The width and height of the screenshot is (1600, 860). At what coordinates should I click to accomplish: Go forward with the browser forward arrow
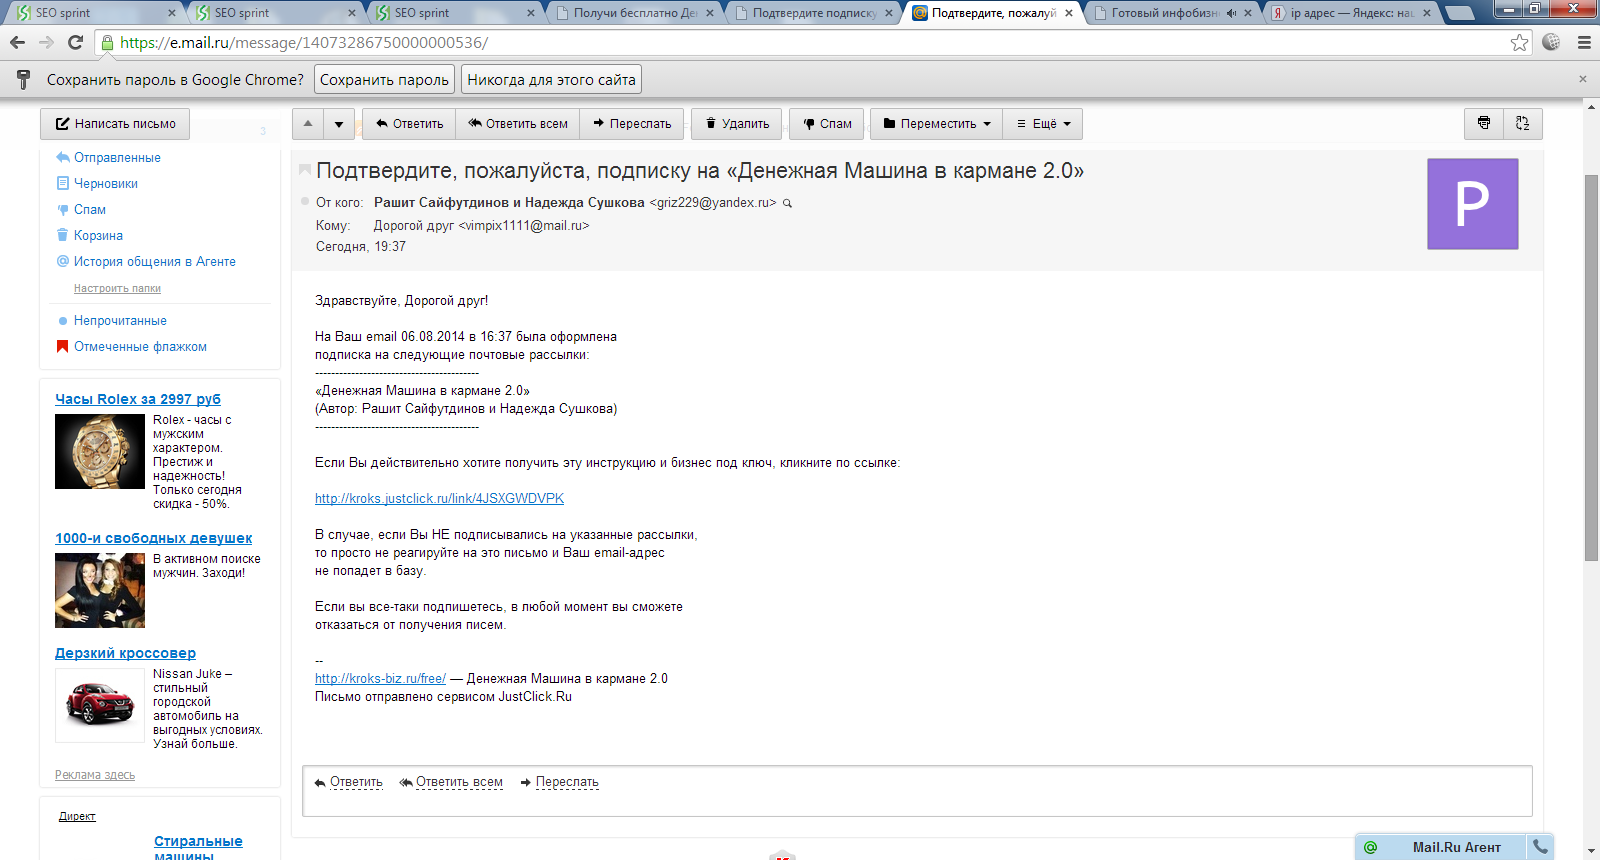tap(46, 42)
